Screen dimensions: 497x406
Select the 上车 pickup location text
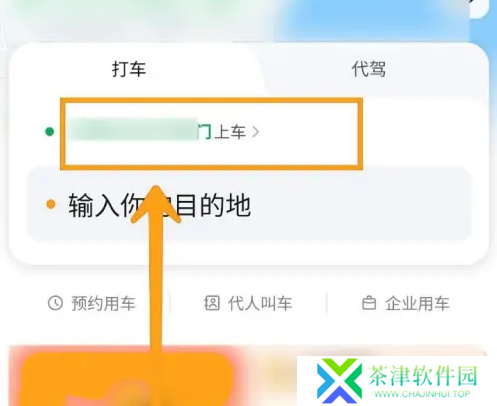point(230,132)
